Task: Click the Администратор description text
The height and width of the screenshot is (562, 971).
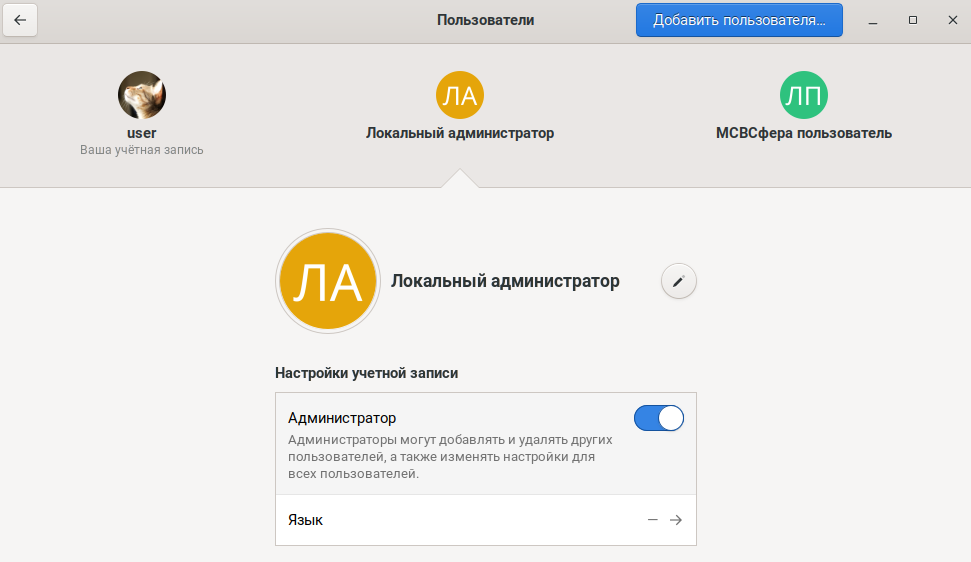Action: (450, 457)
